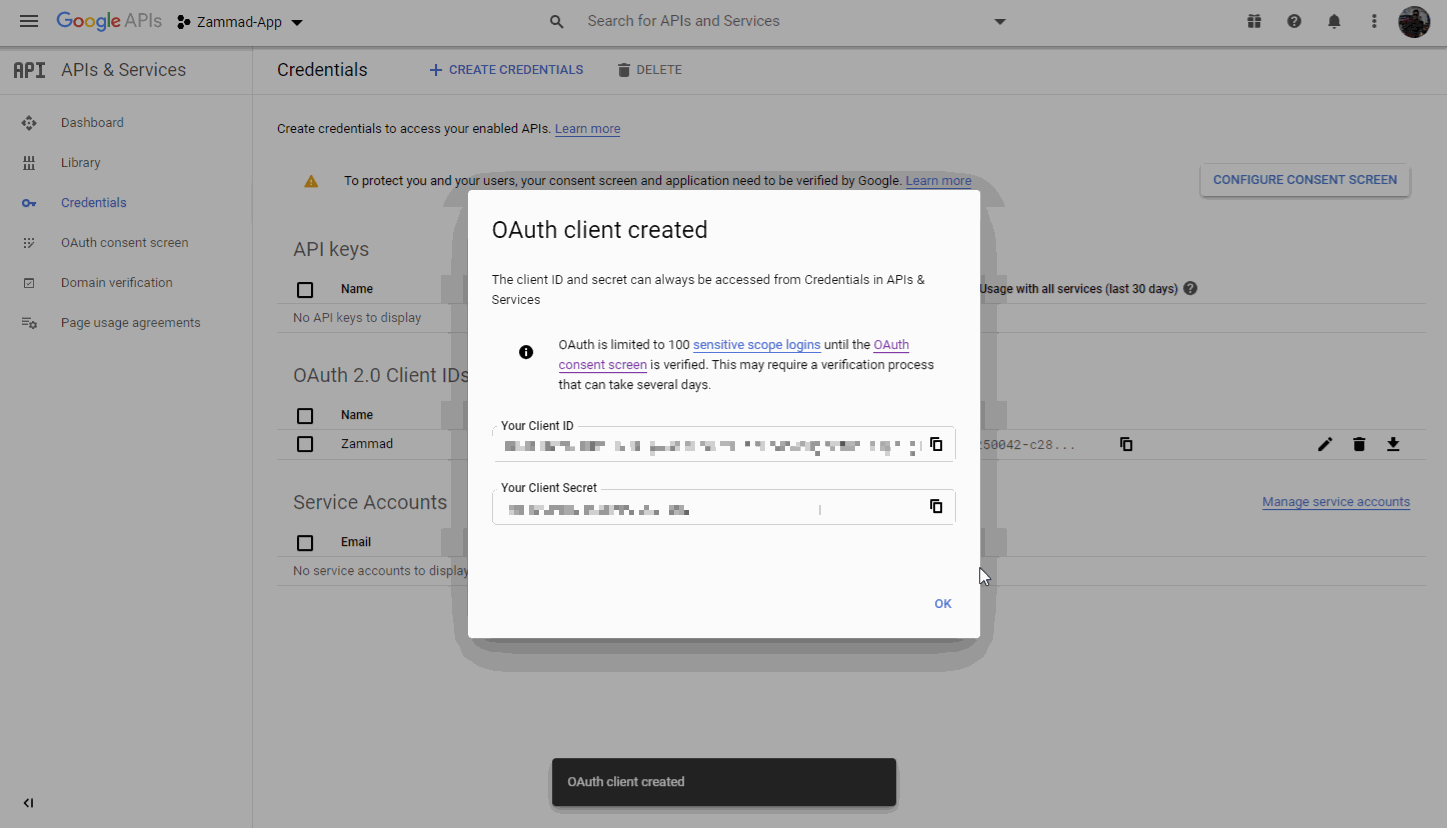The width and height of the screenshot is (1447, 828).
Task: Open Page usage agreements menu item
Action: coord(130,323)
